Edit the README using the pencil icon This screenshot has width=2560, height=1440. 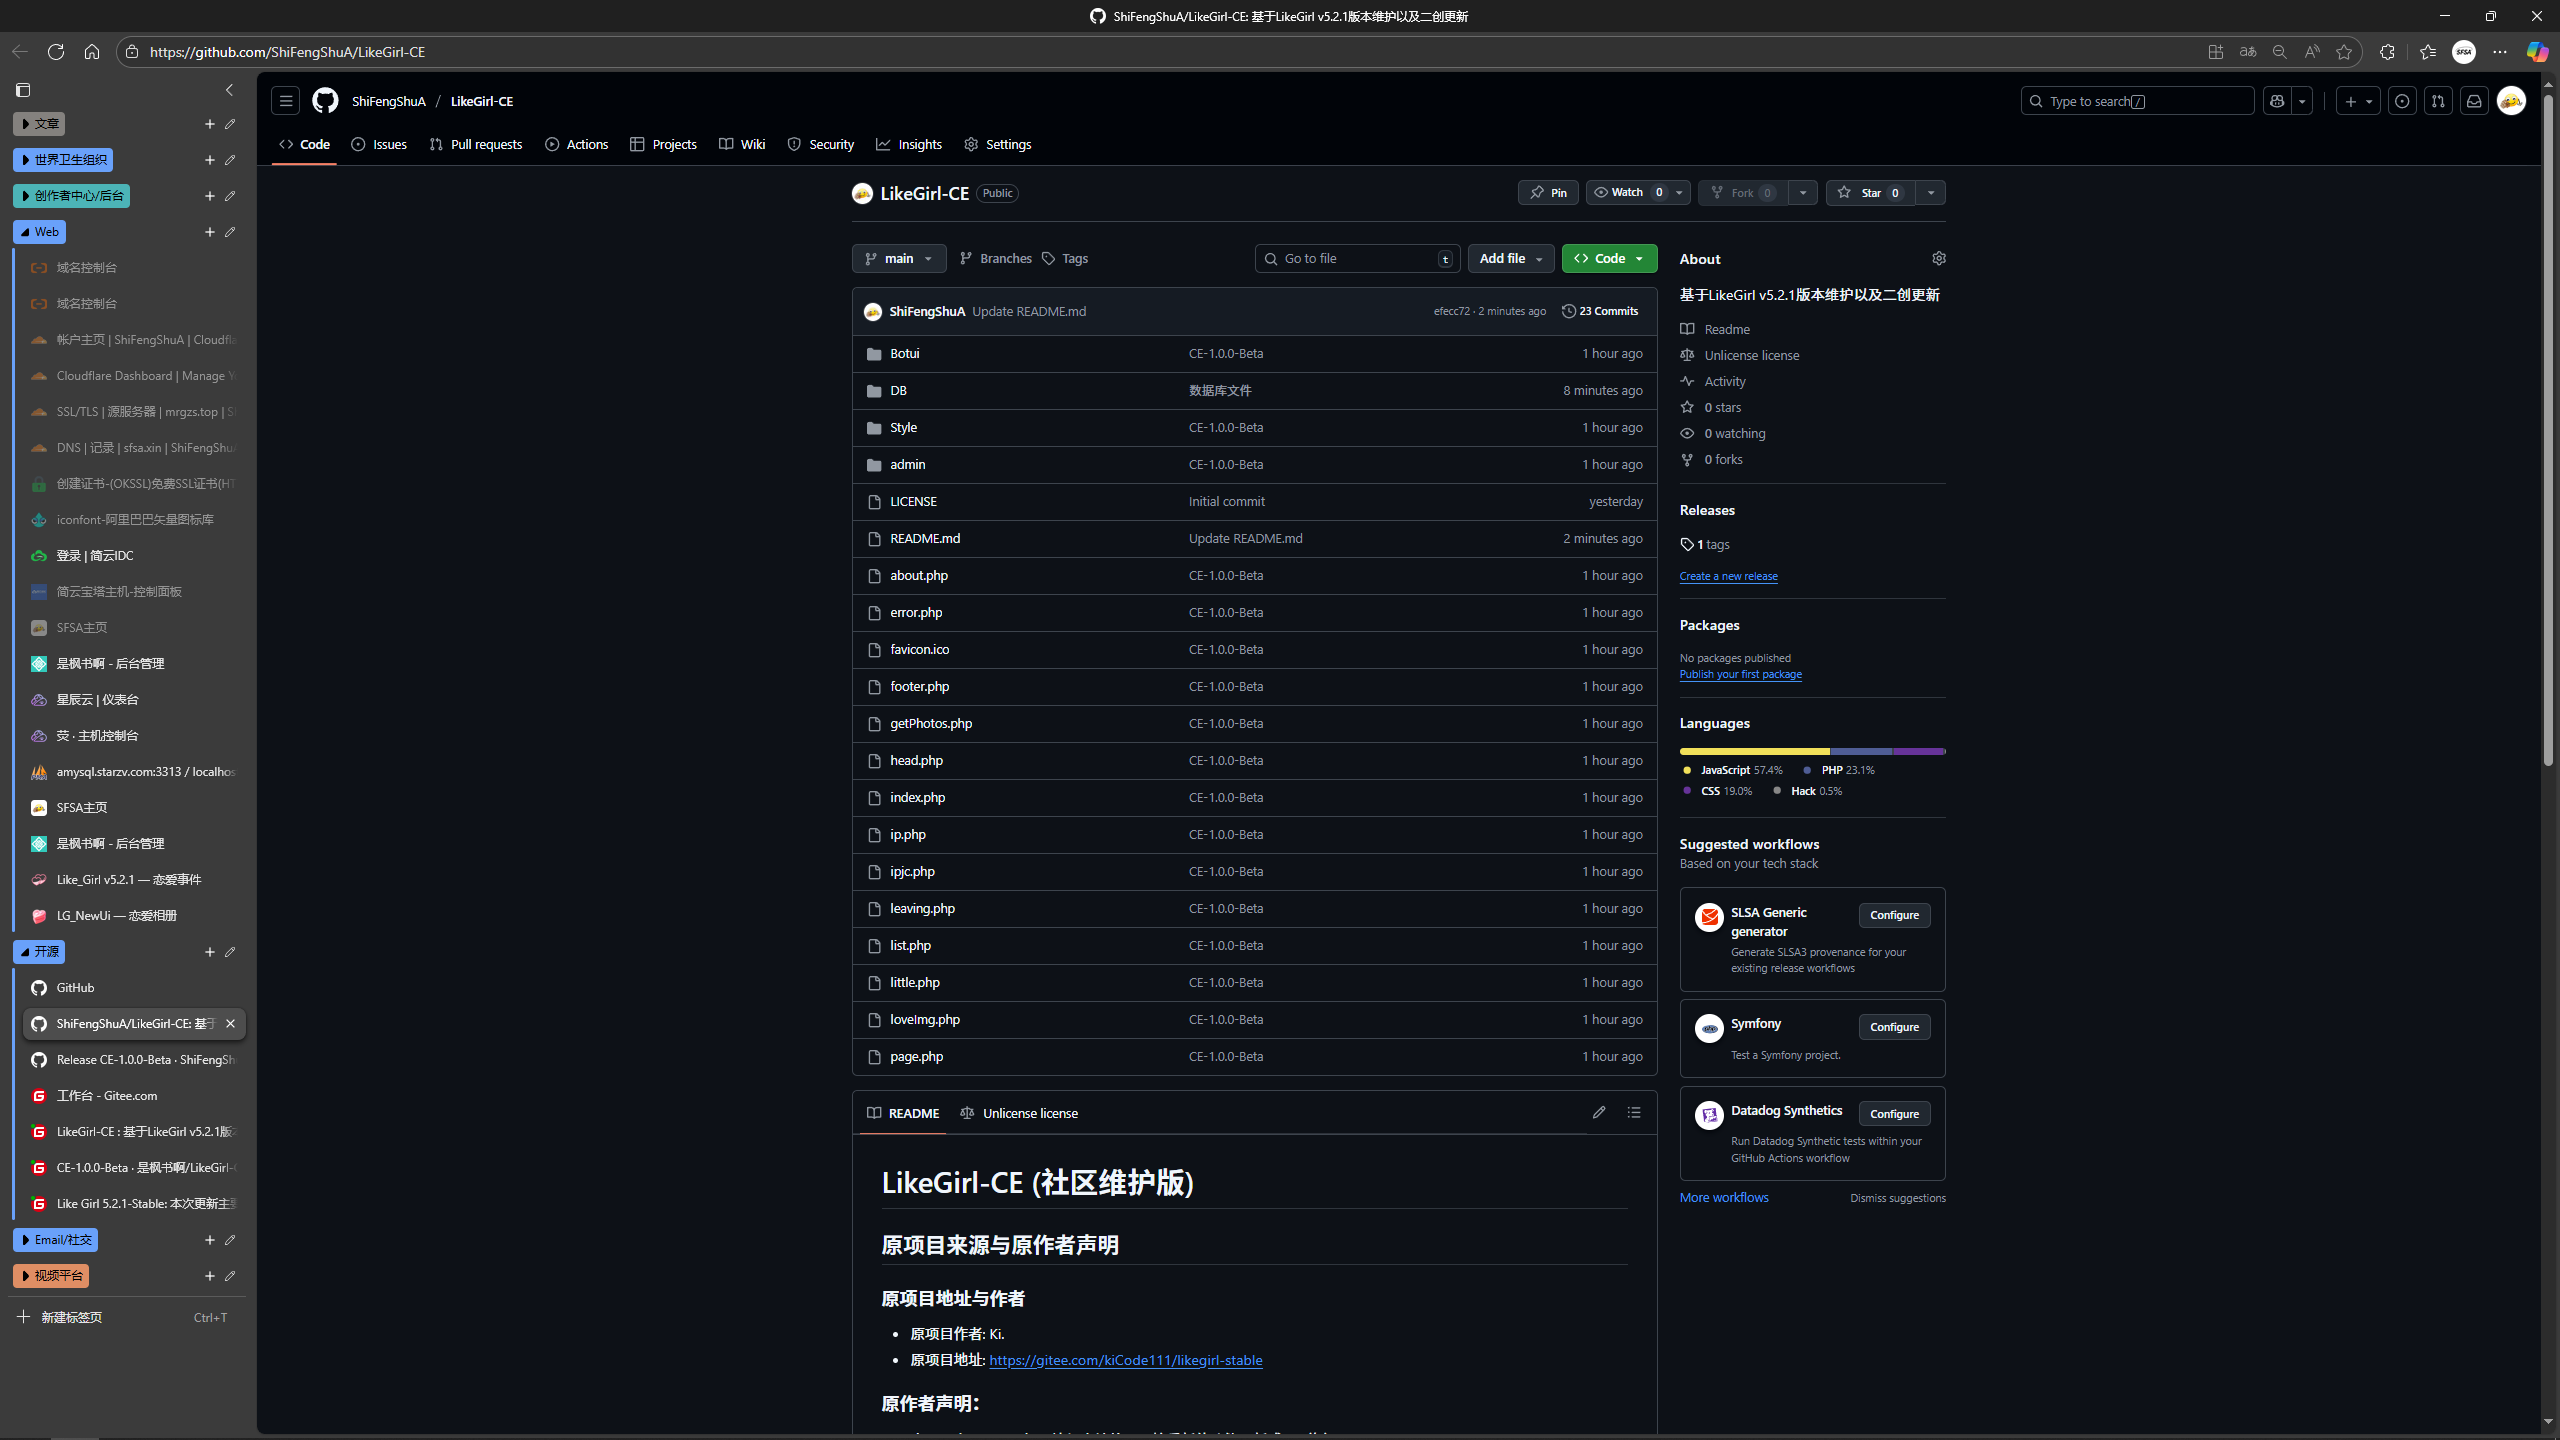pyautogui.click(x=1598, y=1112)
